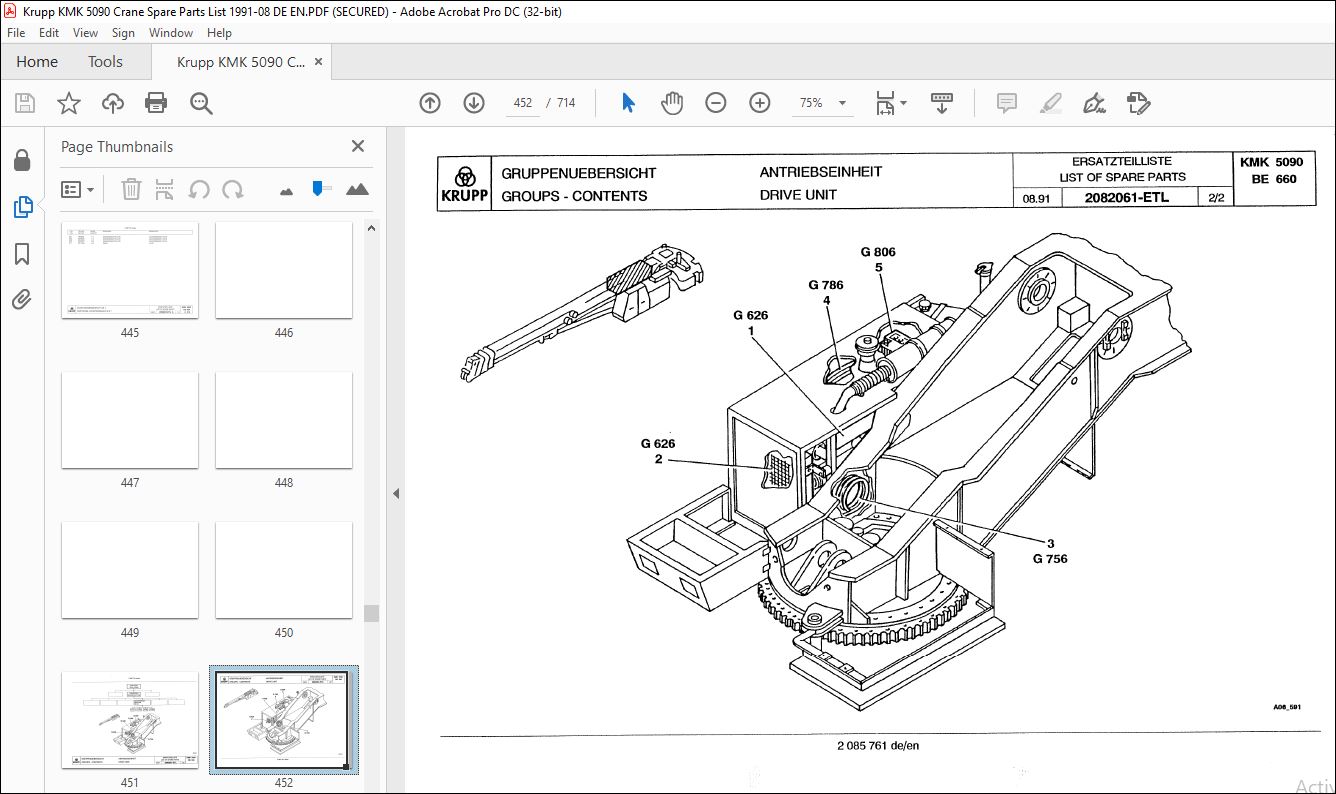This screenshot has height=794, width=1336.
Task: Open the thumbnails options menu dropdown
Action: point(77,188)
